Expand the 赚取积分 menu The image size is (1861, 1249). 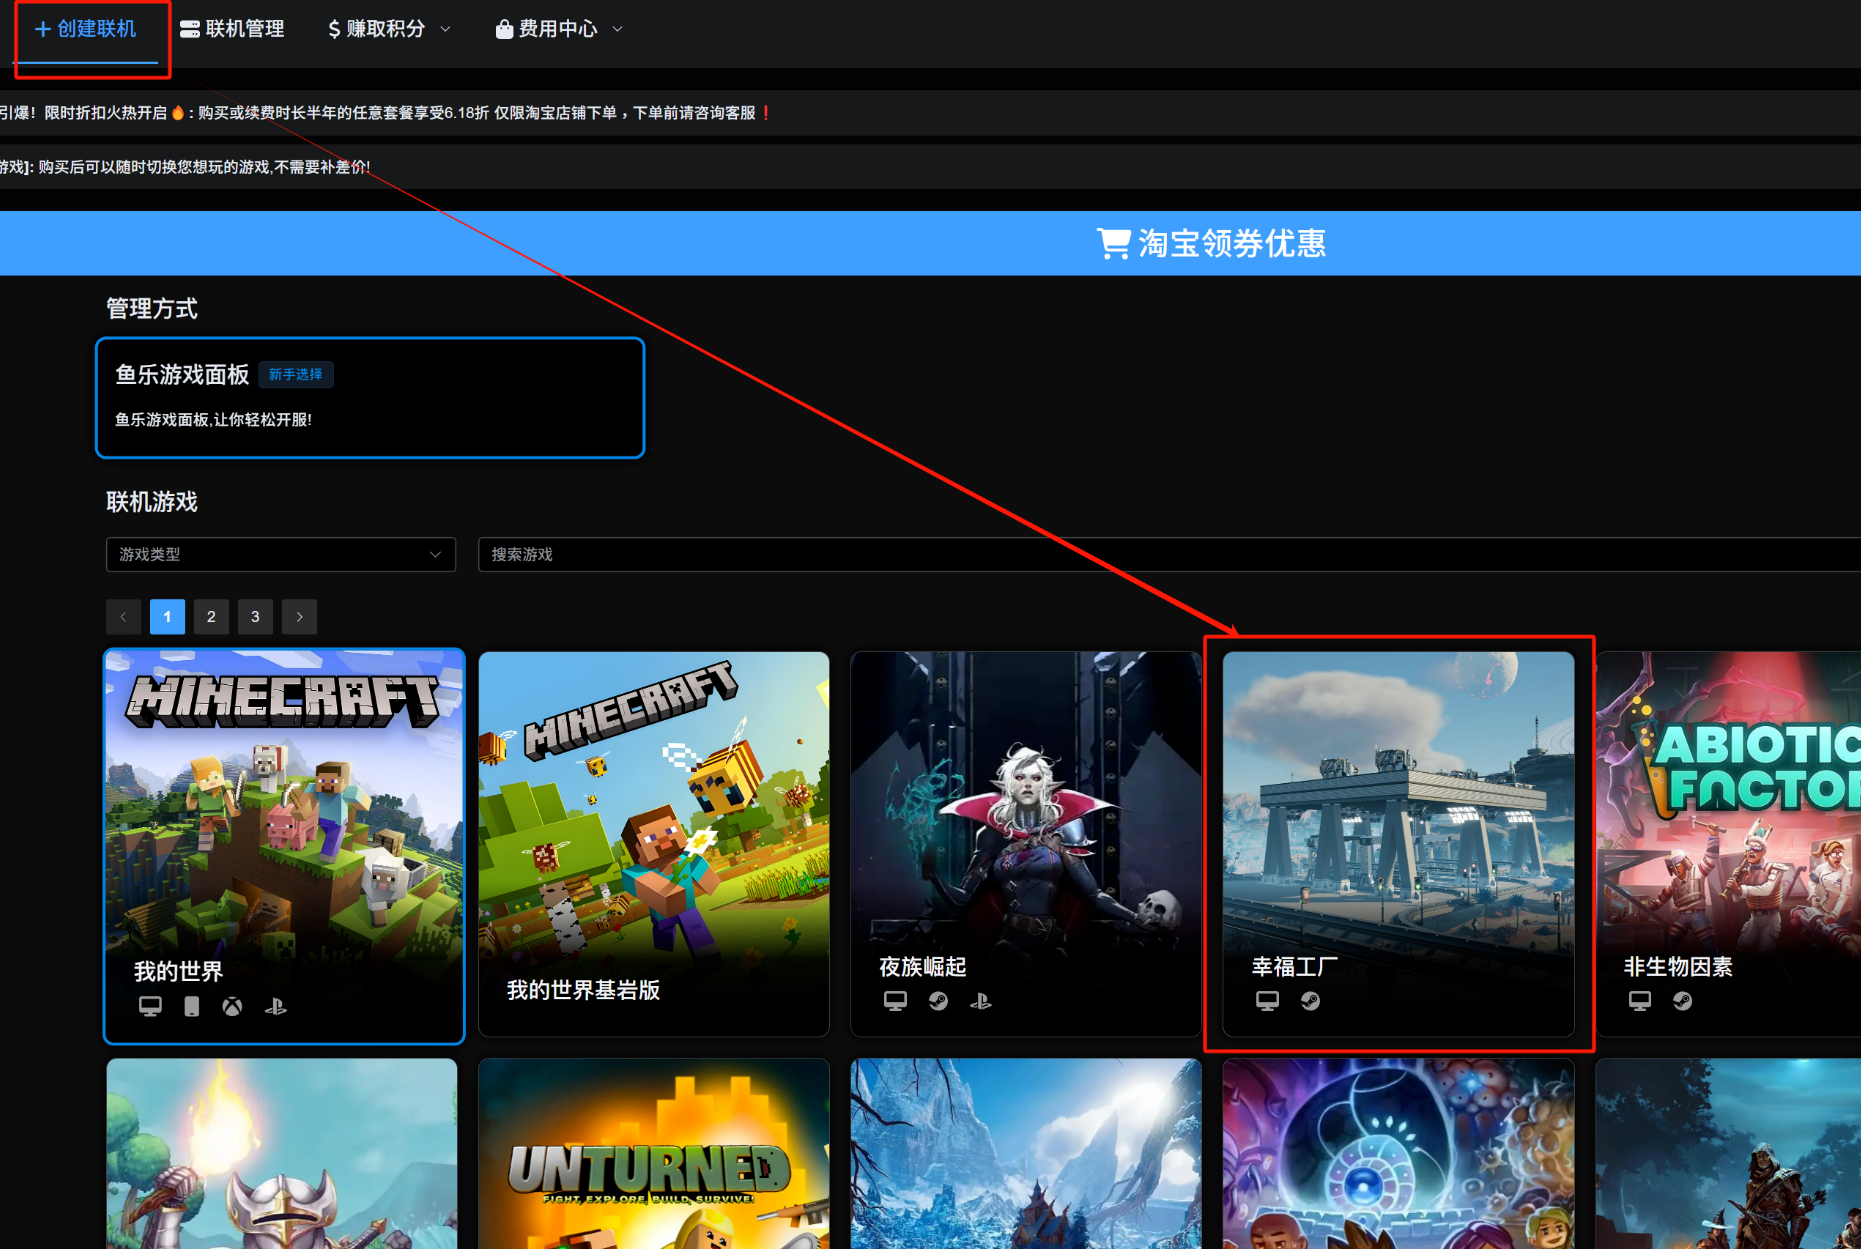click(x=389, y=30)
